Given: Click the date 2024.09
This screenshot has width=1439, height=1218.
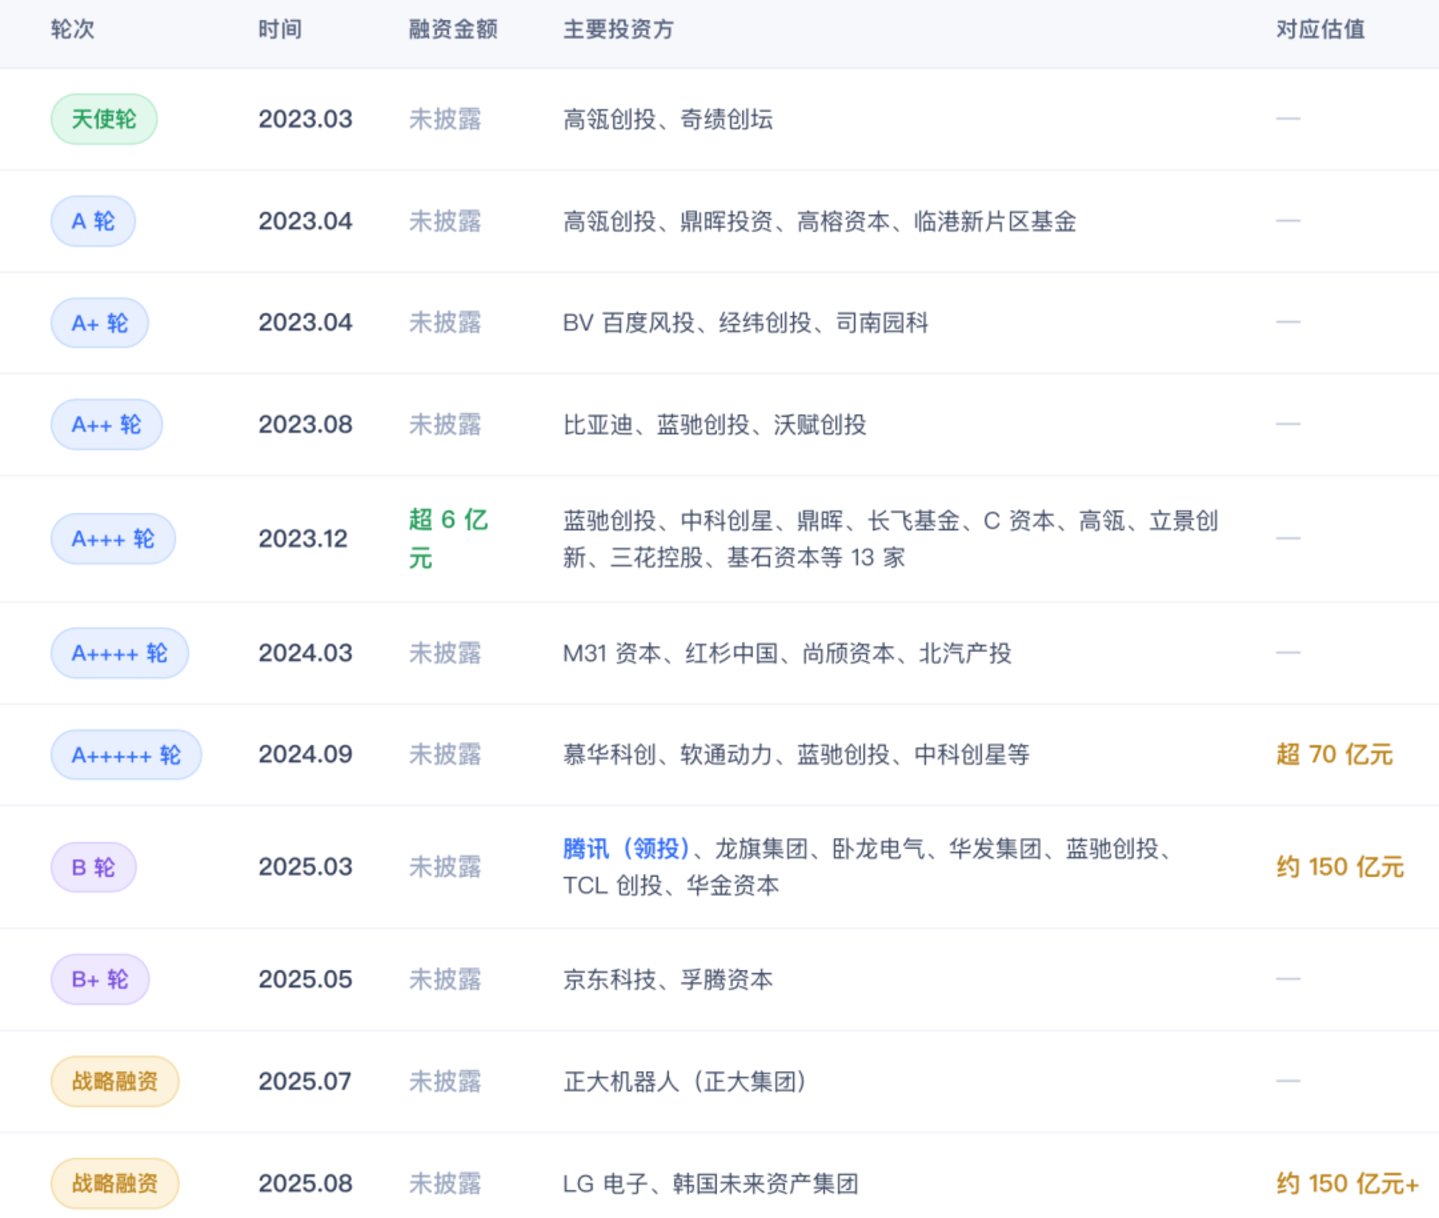Looking at the screenshot, I should tap(305, 755).
